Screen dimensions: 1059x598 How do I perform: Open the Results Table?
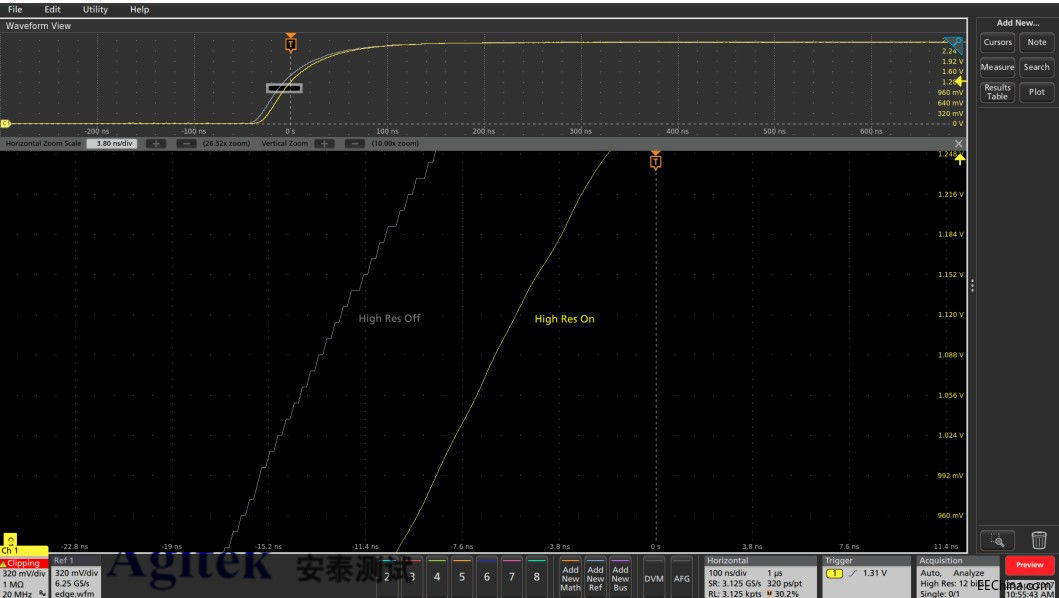[x=998, y=92]
